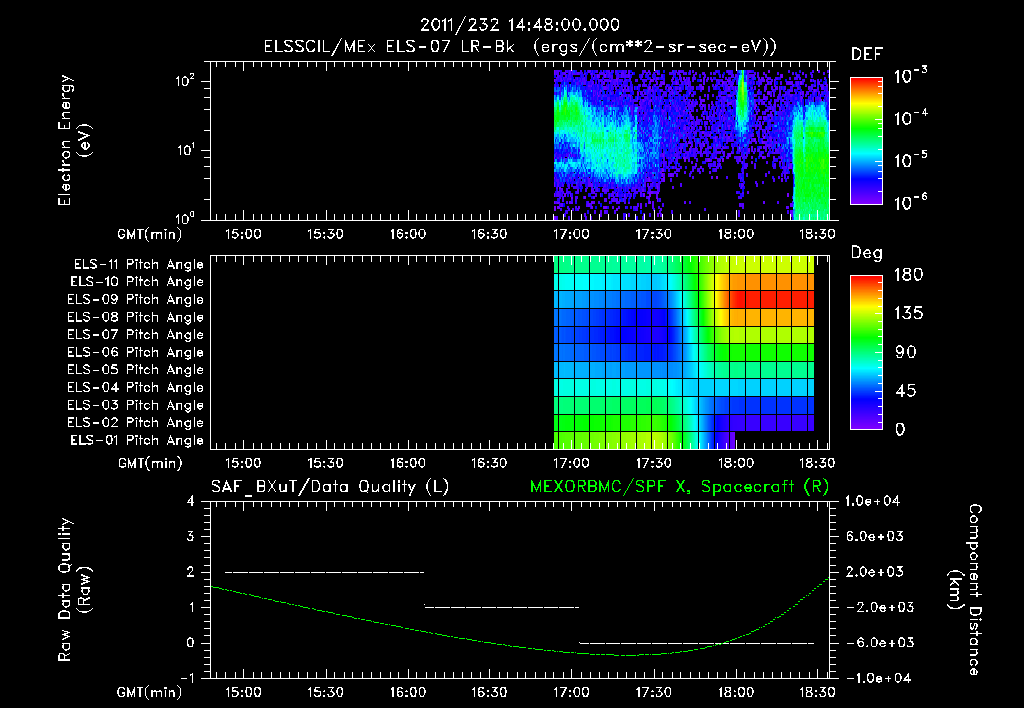
Task: Click the 180 Deg colorbar tick value
Action: point(908,275)
